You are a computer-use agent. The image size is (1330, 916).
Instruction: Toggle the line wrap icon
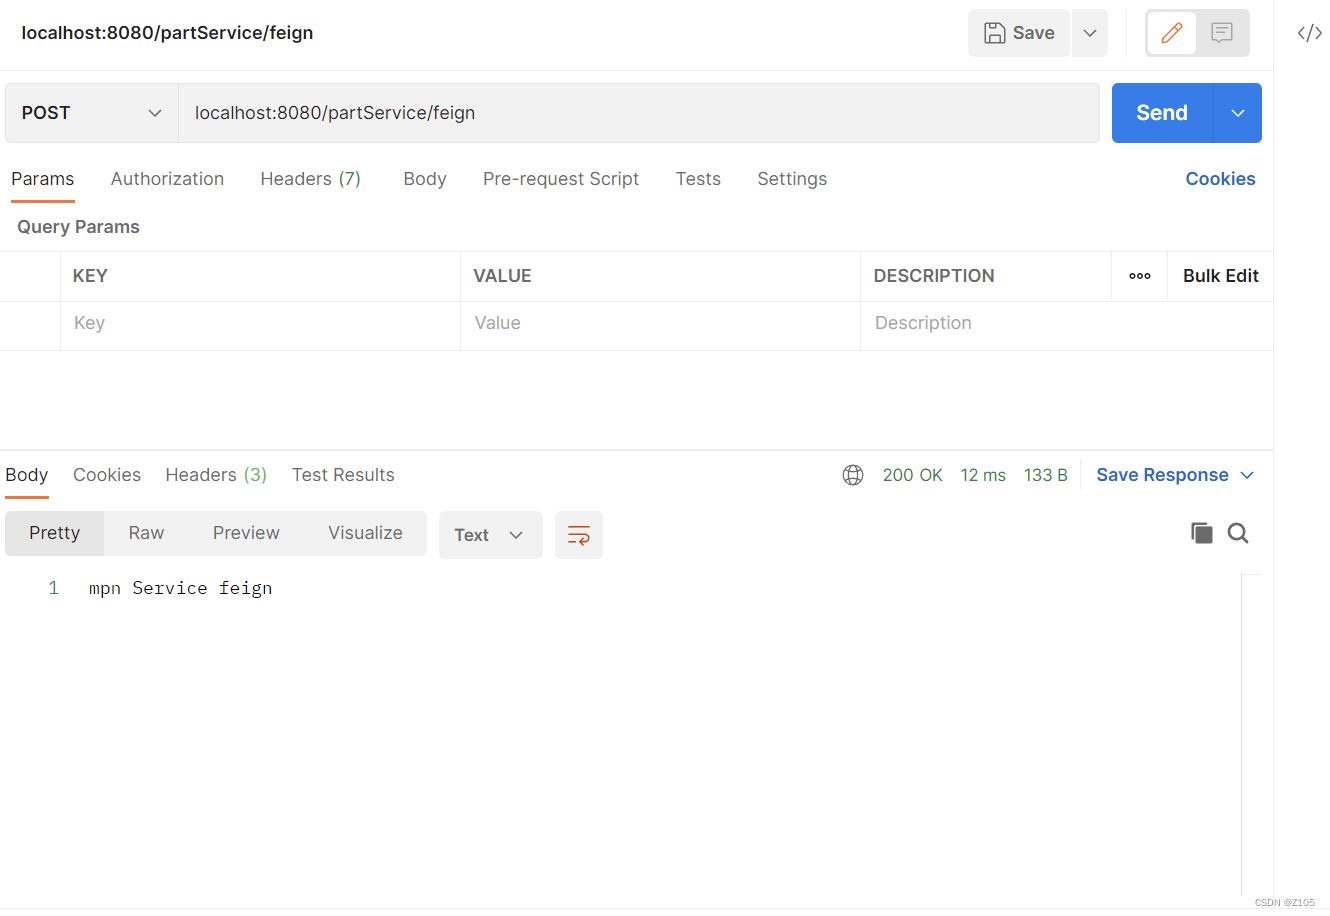tap(579, 535)
